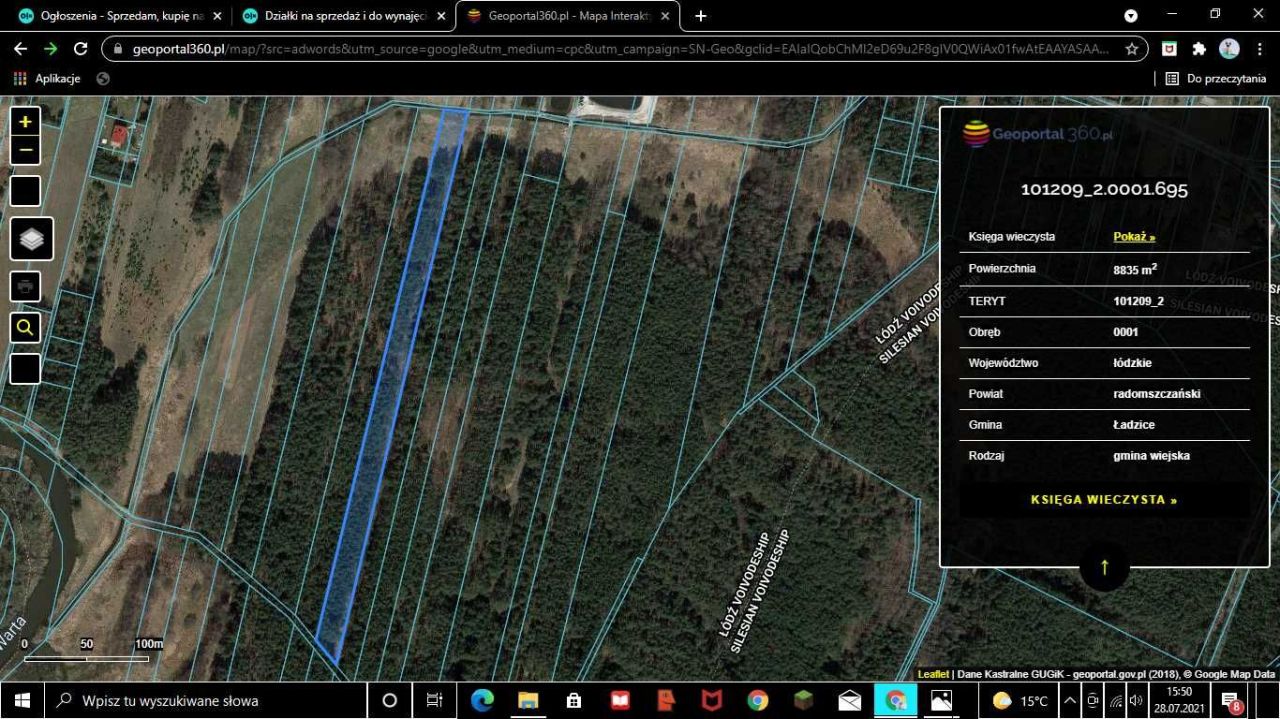
Task: Click the KSIĘGA WIECZYSTA » button
Action: tap(1104, 499)
